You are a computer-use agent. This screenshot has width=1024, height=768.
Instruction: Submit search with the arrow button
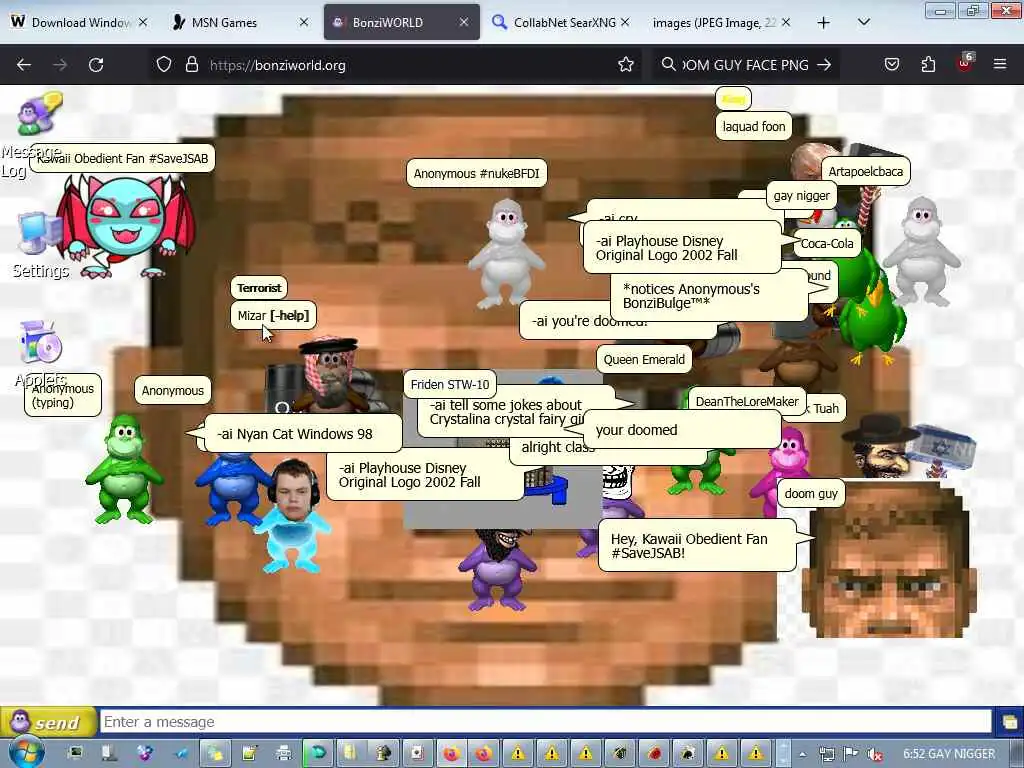tap(824, 65)
